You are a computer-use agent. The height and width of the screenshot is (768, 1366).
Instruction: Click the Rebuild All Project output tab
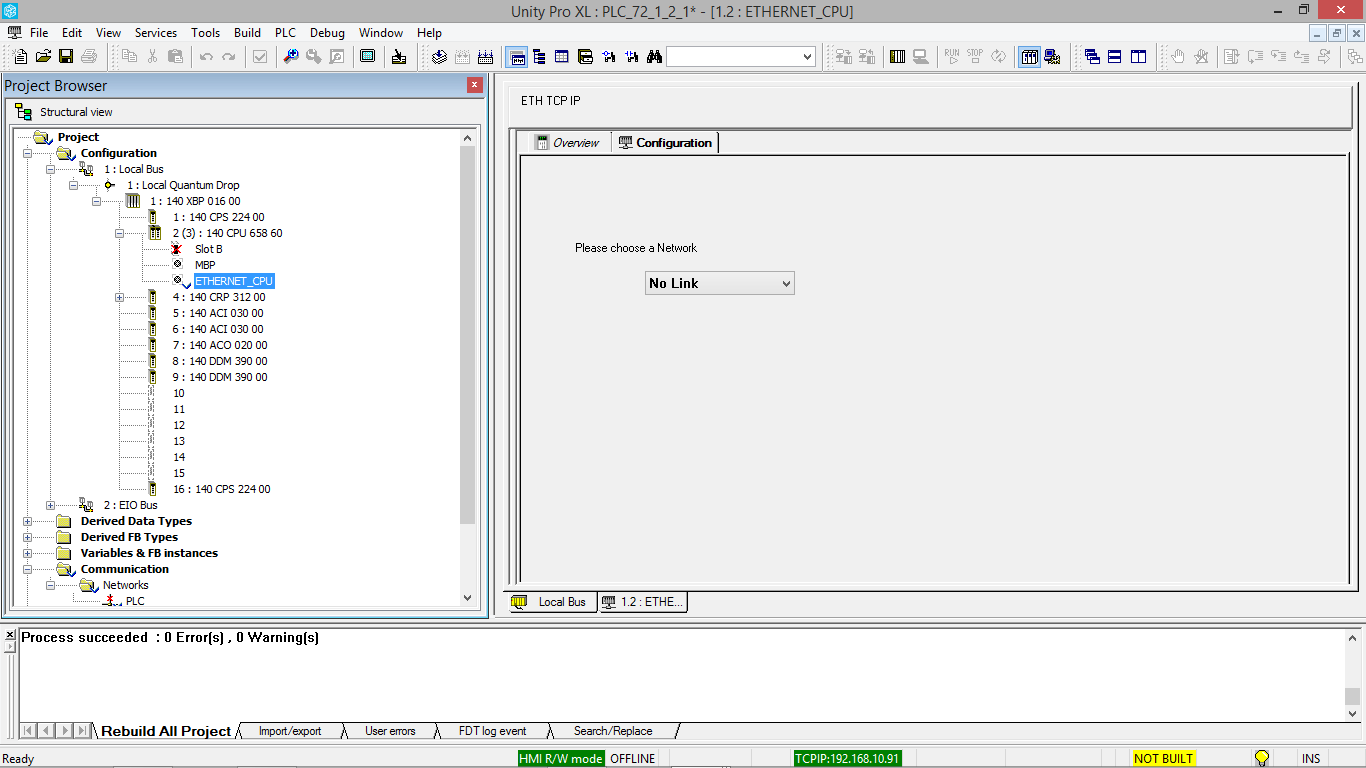(x=164, y=731)
